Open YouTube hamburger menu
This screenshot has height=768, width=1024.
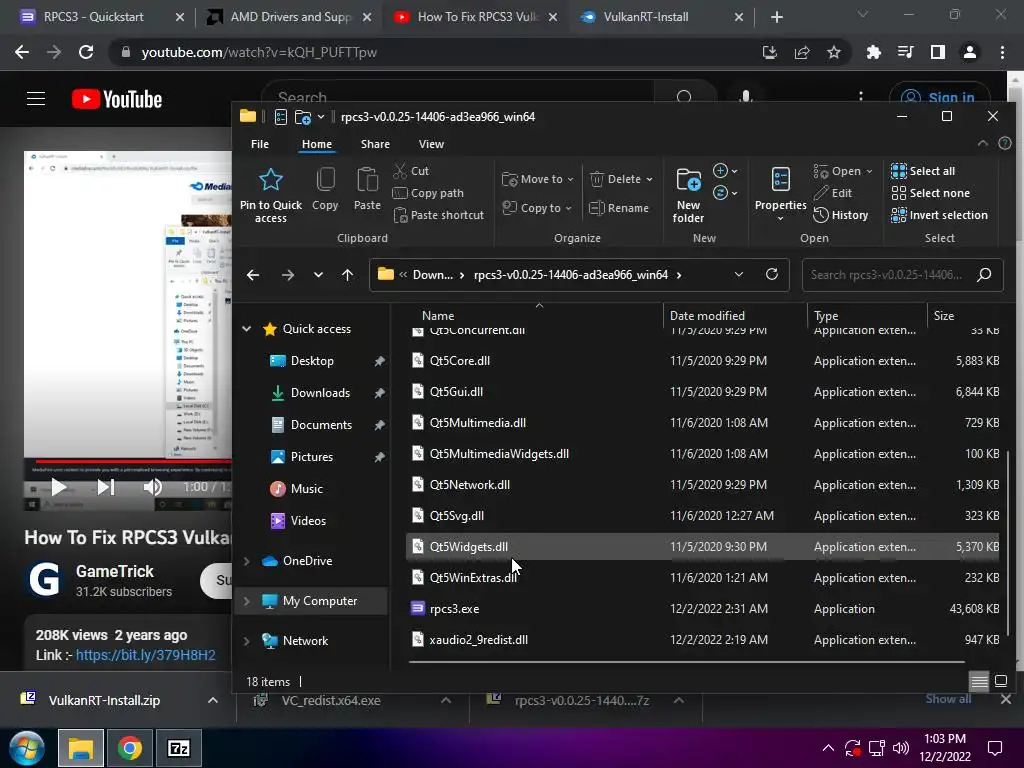tap(36, 99)
